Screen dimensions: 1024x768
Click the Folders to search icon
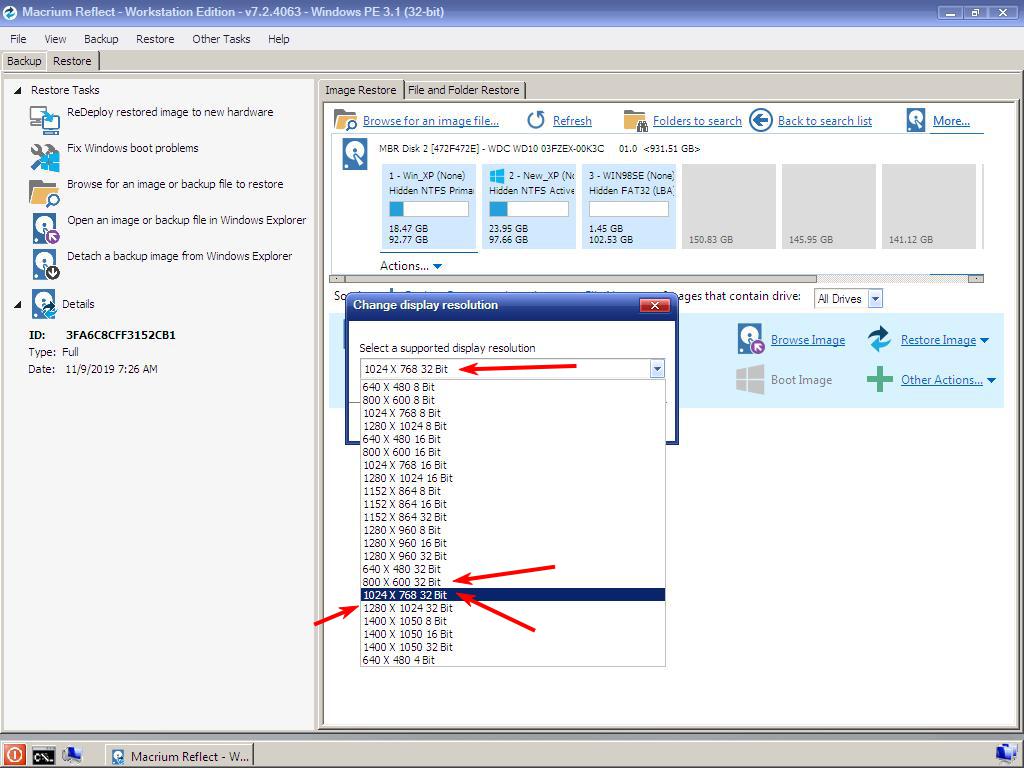click(635, 121)
